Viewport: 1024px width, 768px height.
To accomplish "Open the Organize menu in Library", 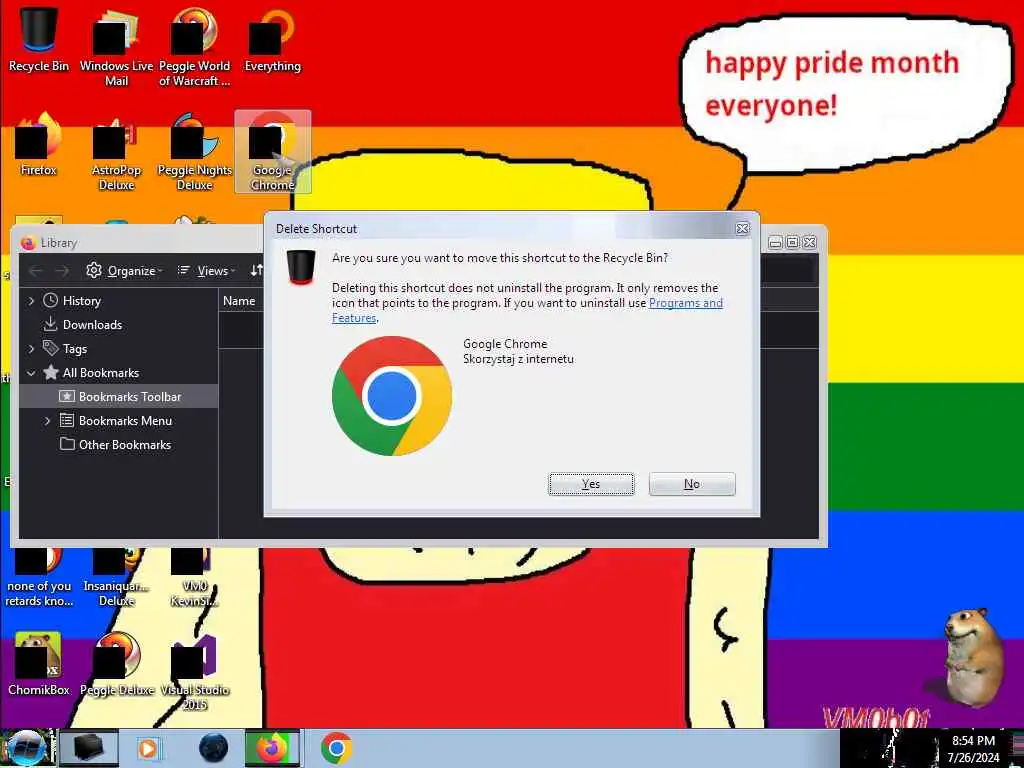I will (124, 270).
